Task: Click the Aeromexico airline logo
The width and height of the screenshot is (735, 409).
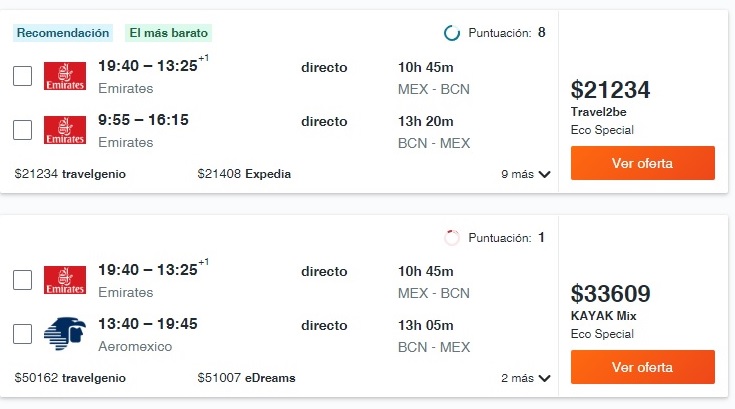Action: coord(66,334)
